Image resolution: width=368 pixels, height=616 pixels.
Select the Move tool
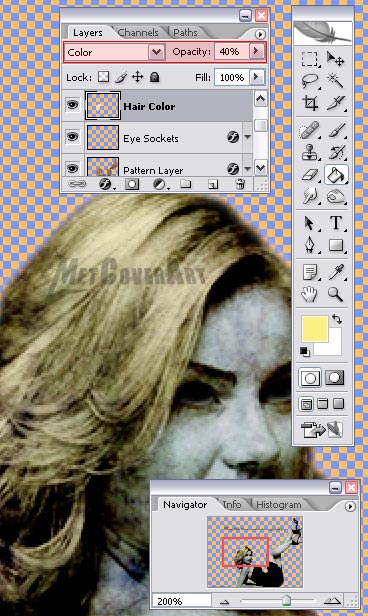pyautogui.click(x=335, y=59)
